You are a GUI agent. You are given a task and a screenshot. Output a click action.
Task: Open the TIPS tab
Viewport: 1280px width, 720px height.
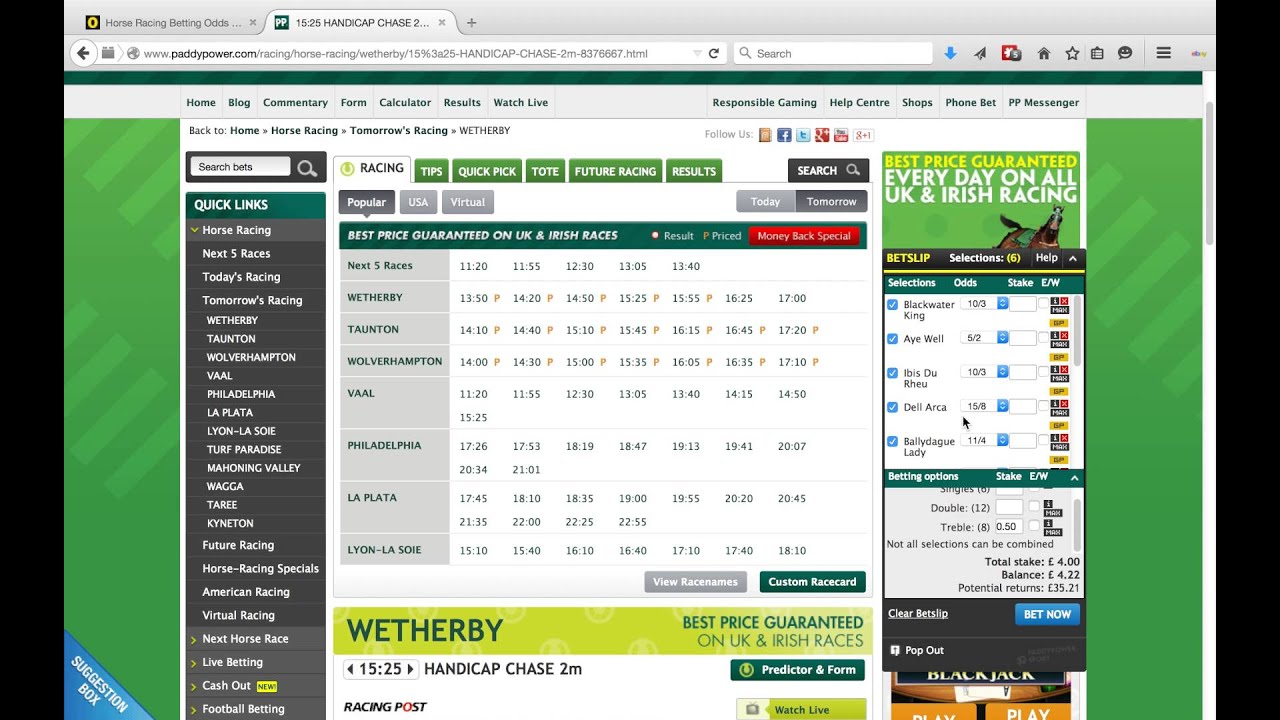tap(431, 171)
